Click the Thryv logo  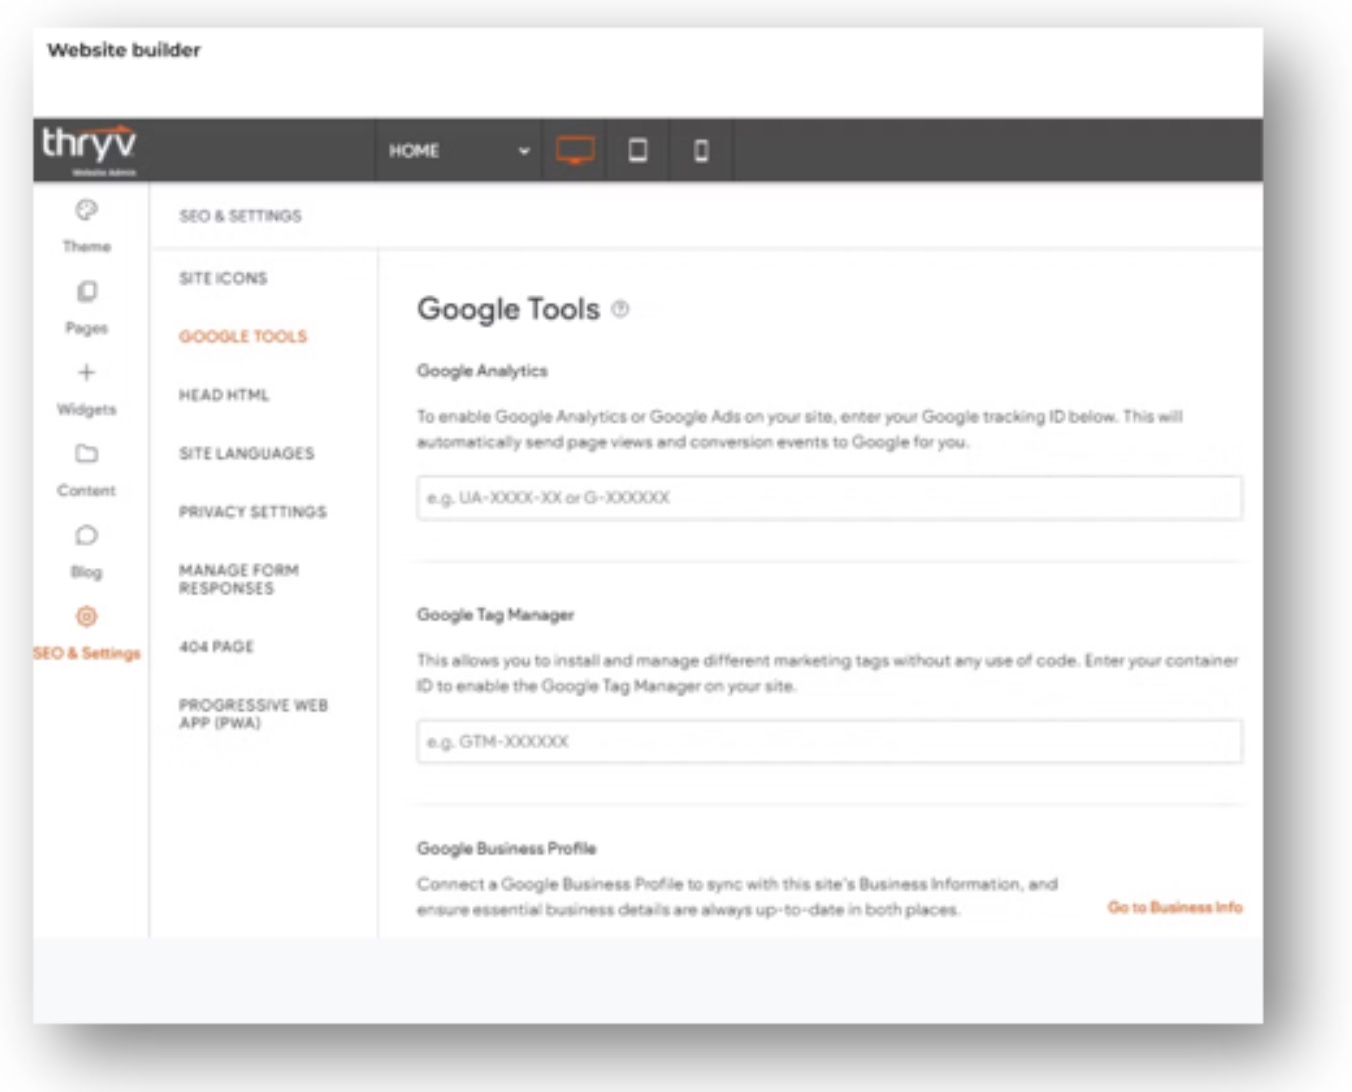tap(89, 146)
